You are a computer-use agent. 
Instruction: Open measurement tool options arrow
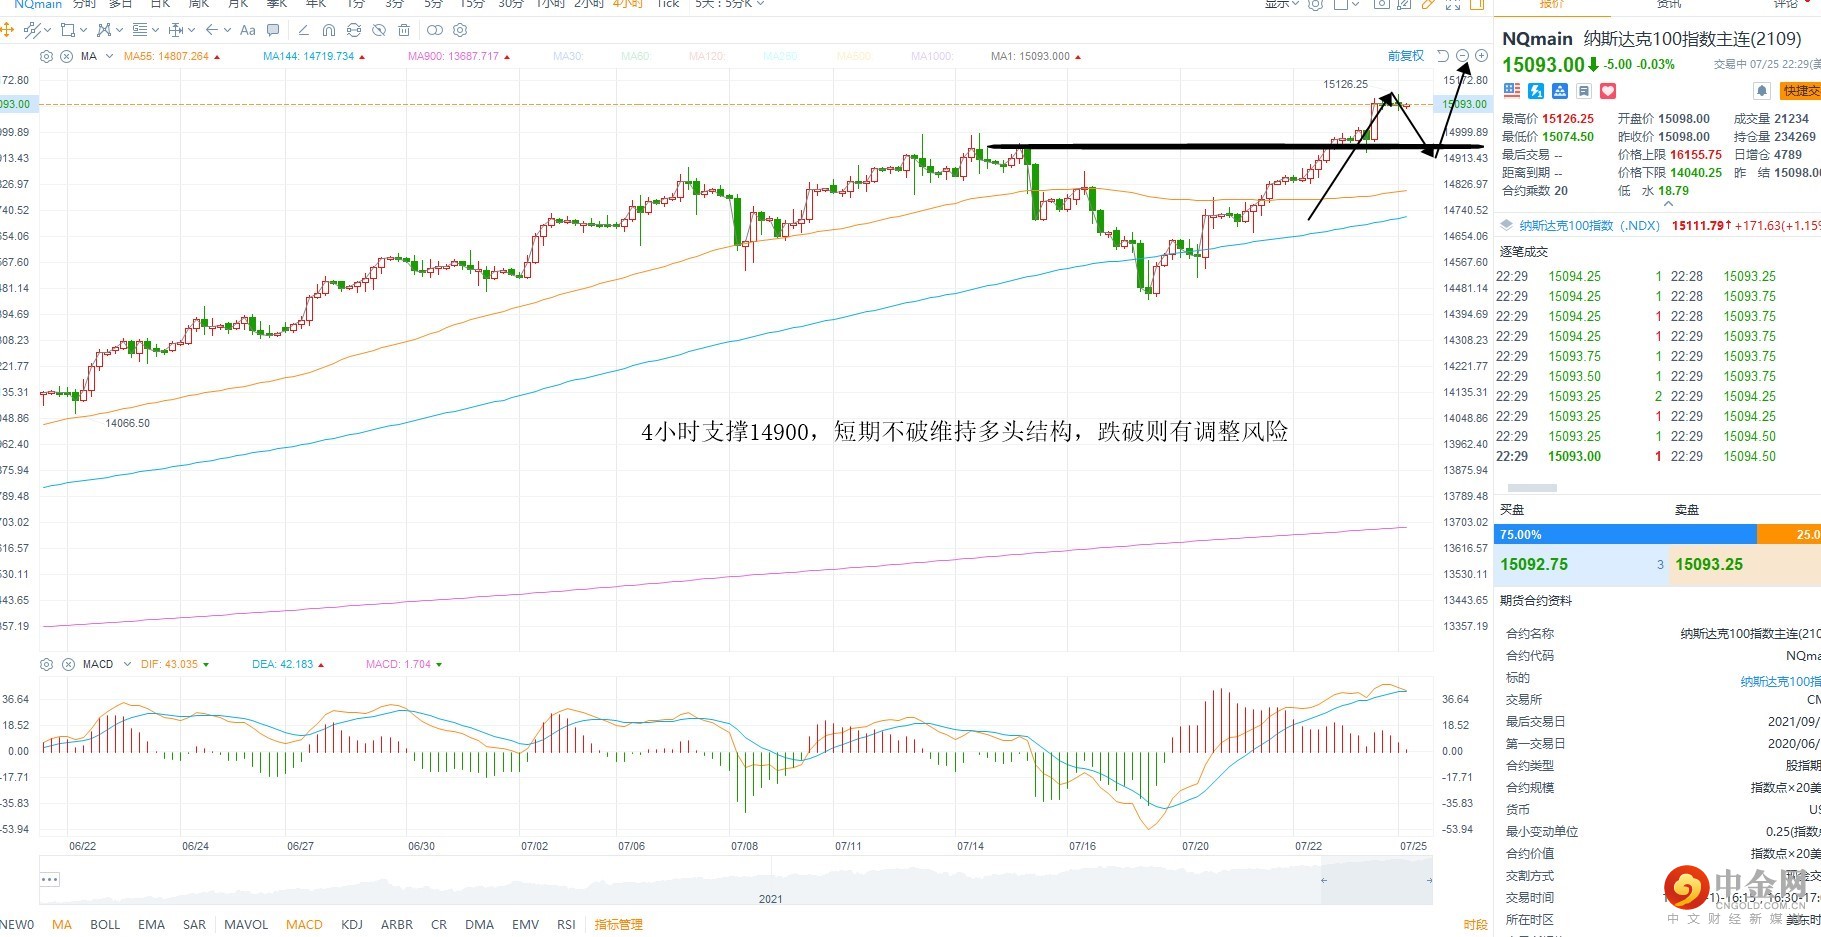coord(191,30)
